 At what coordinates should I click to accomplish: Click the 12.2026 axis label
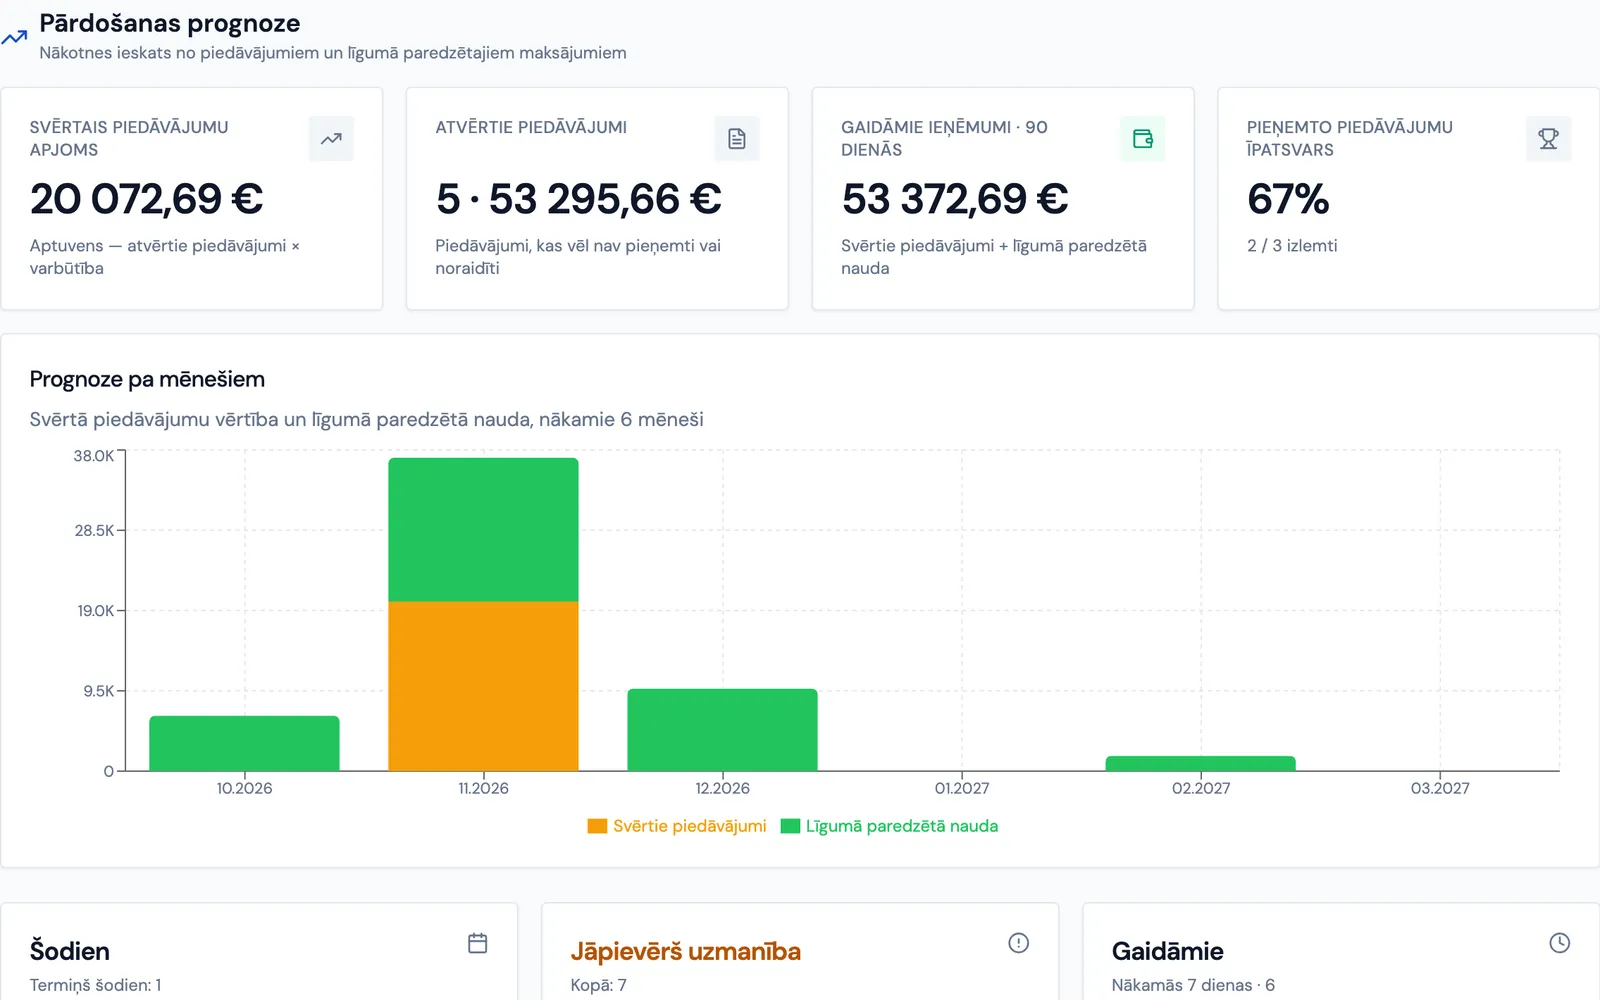tap(722, 788)
